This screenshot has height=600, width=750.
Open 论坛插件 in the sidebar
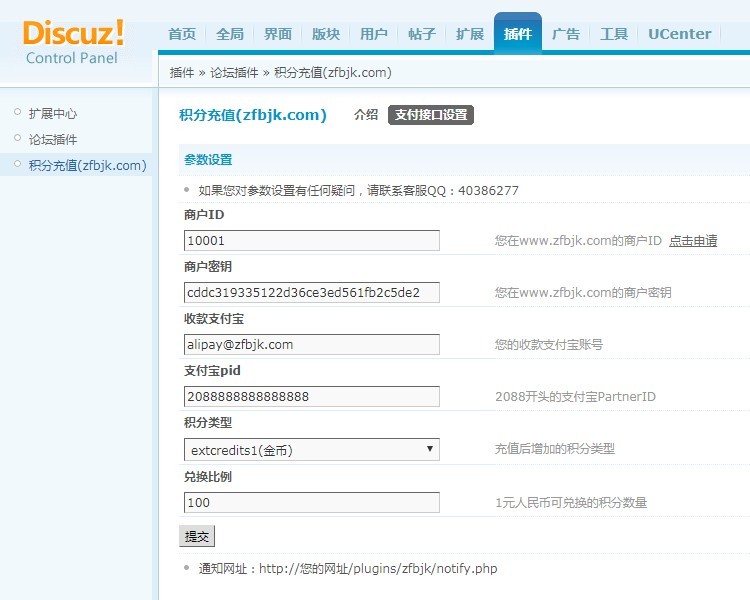pos(53,139)
